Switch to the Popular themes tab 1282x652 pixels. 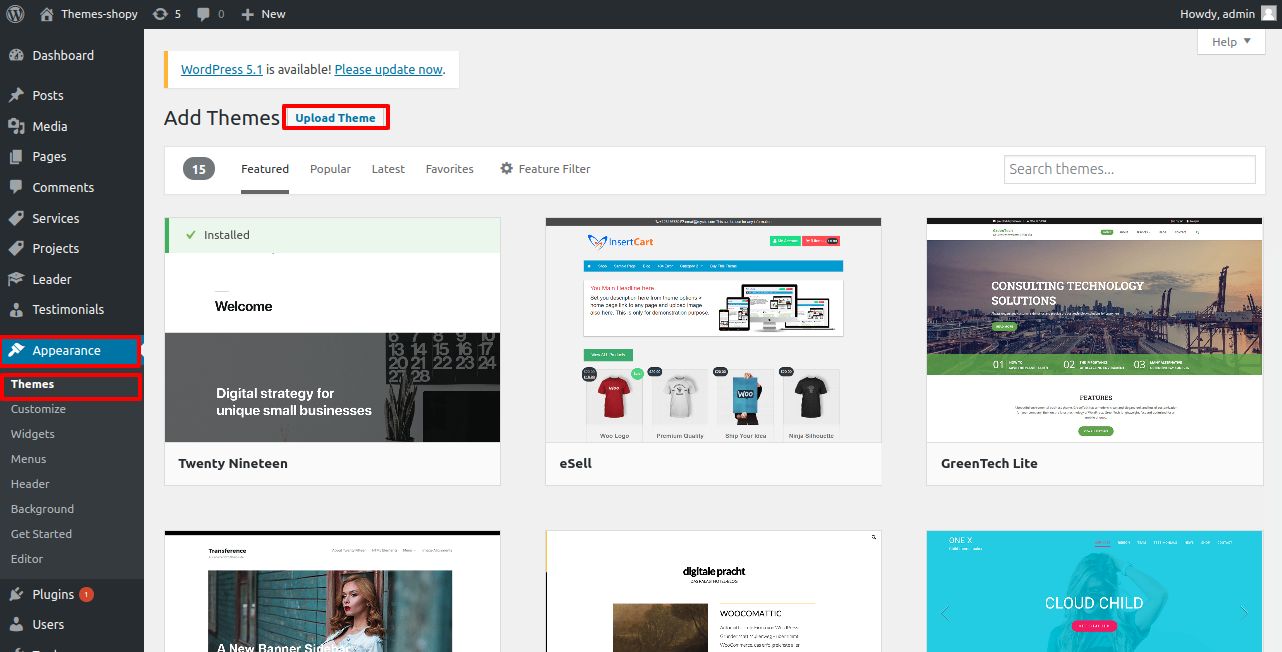click(x=330, y=169)
